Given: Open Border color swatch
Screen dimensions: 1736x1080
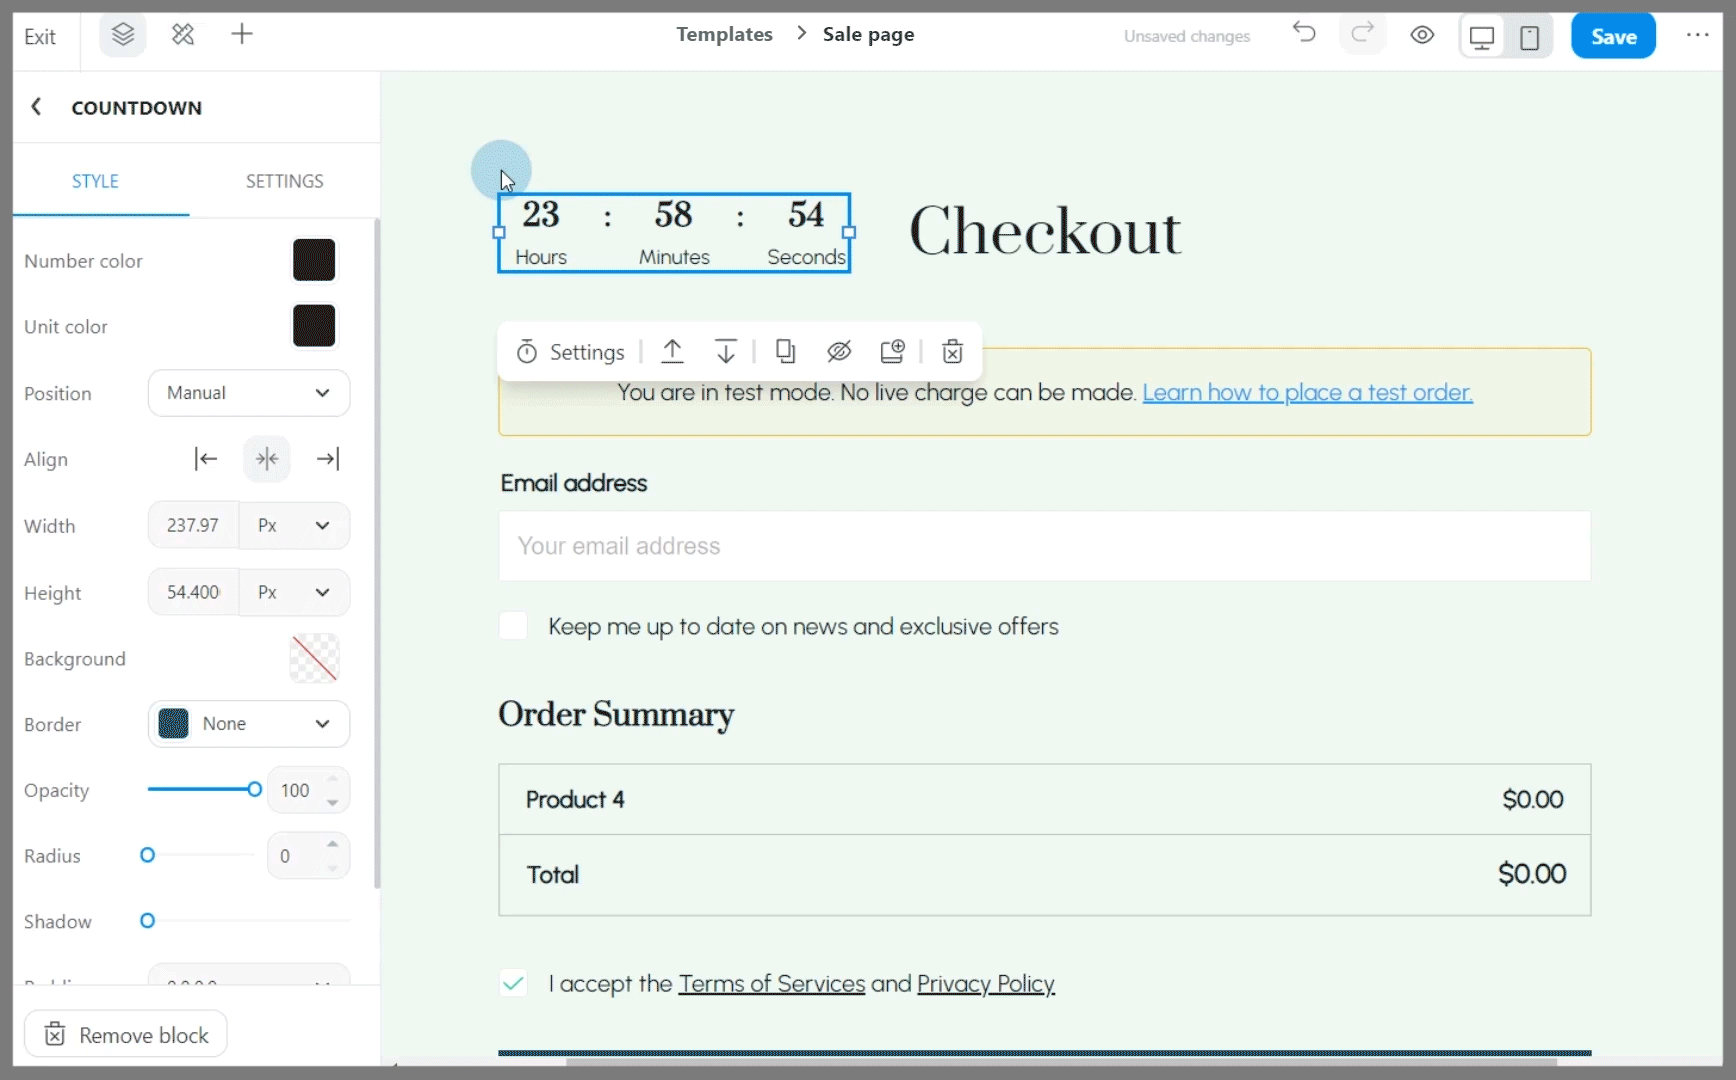Looking at the screenshot, I should point(174,723).
